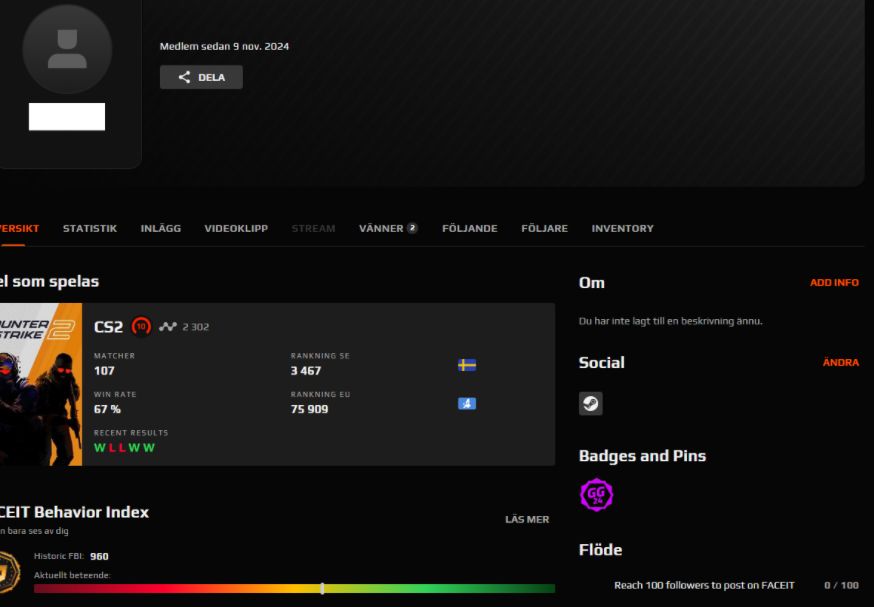Click the ELO graph icon next to 2 302
This screenshot has height=607, width=874.
click(168, 327)
